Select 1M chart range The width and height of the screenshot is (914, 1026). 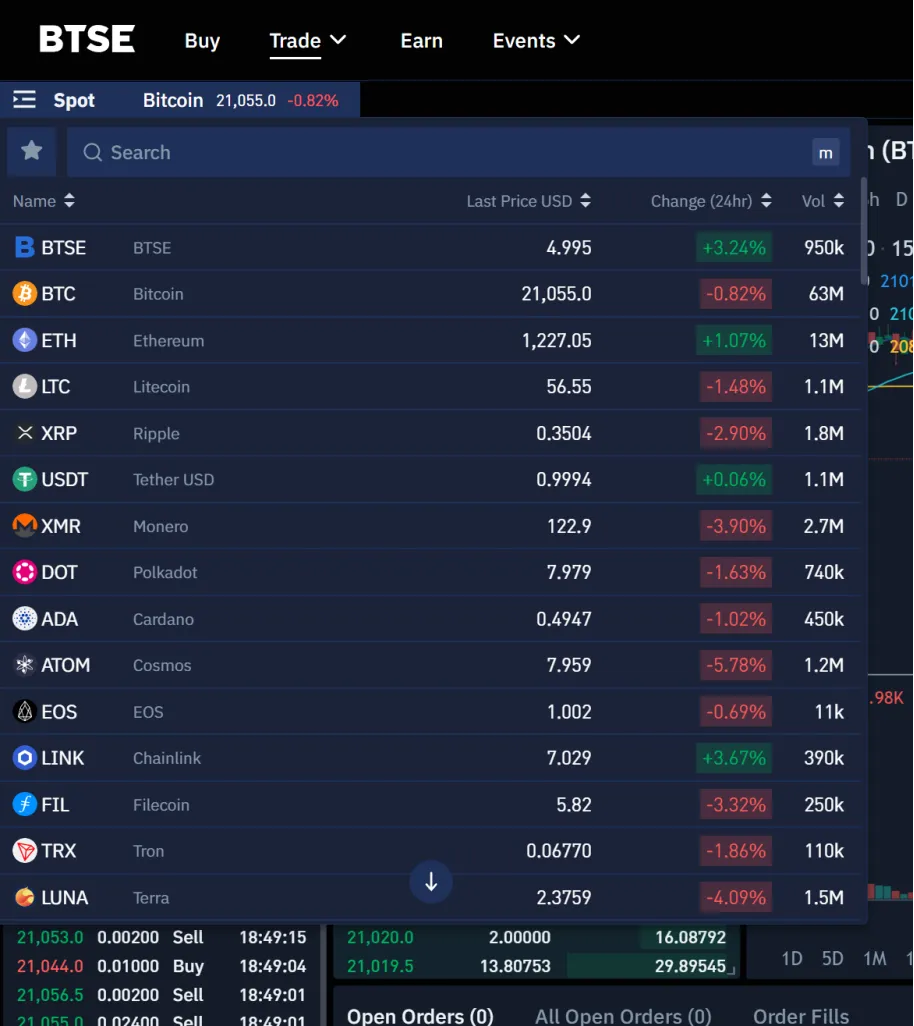coord(875,959)
